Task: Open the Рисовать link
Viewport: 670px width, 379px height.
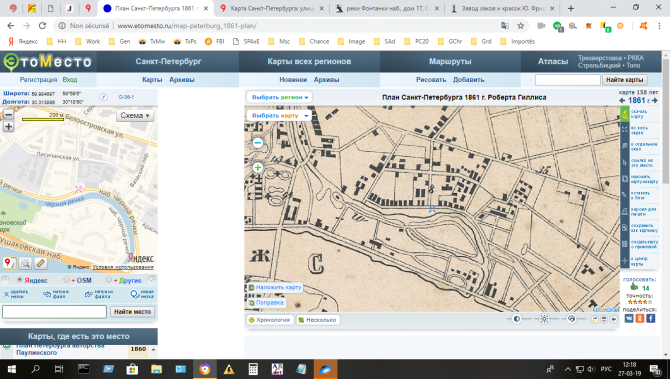Action: [431, 79]
